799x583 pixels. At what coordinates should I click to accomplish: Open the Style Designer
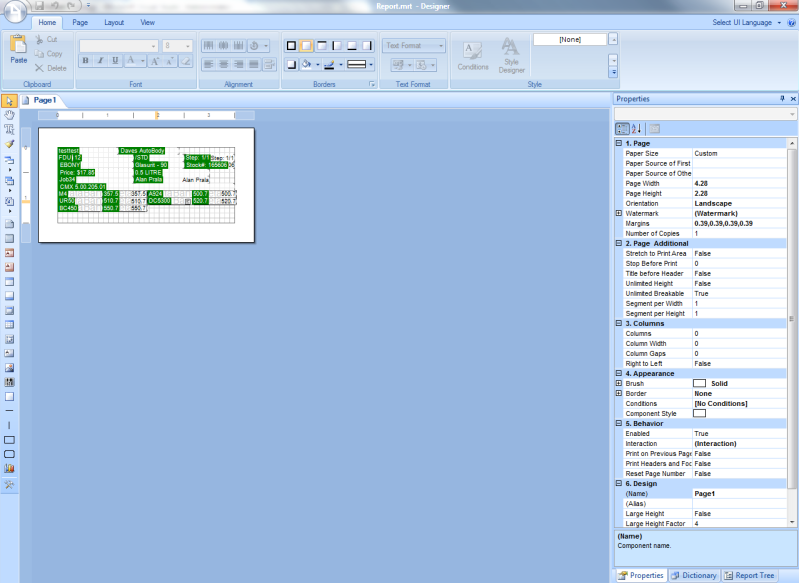click(511, 56)
